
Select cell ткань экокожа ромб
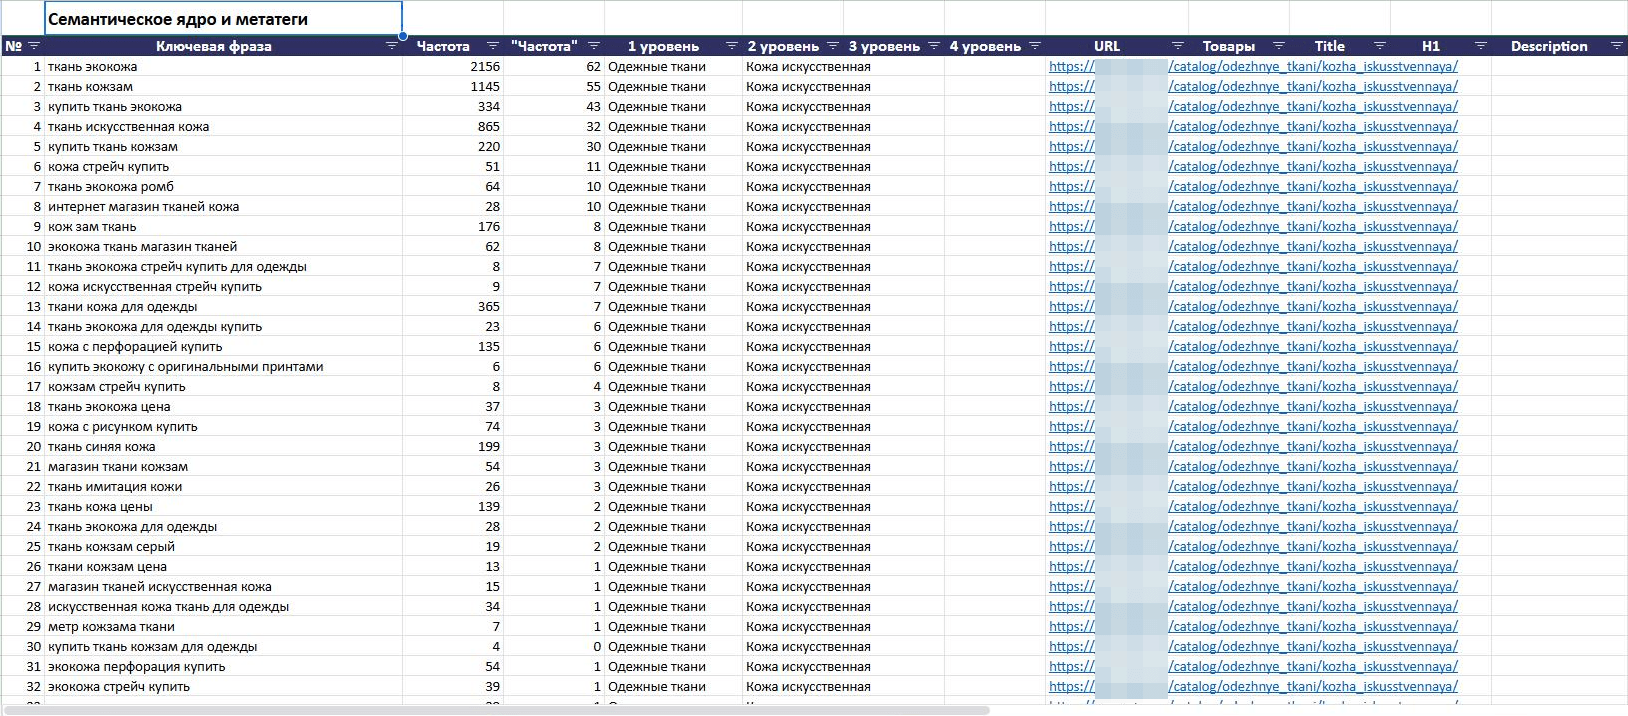tap(223, 187)
